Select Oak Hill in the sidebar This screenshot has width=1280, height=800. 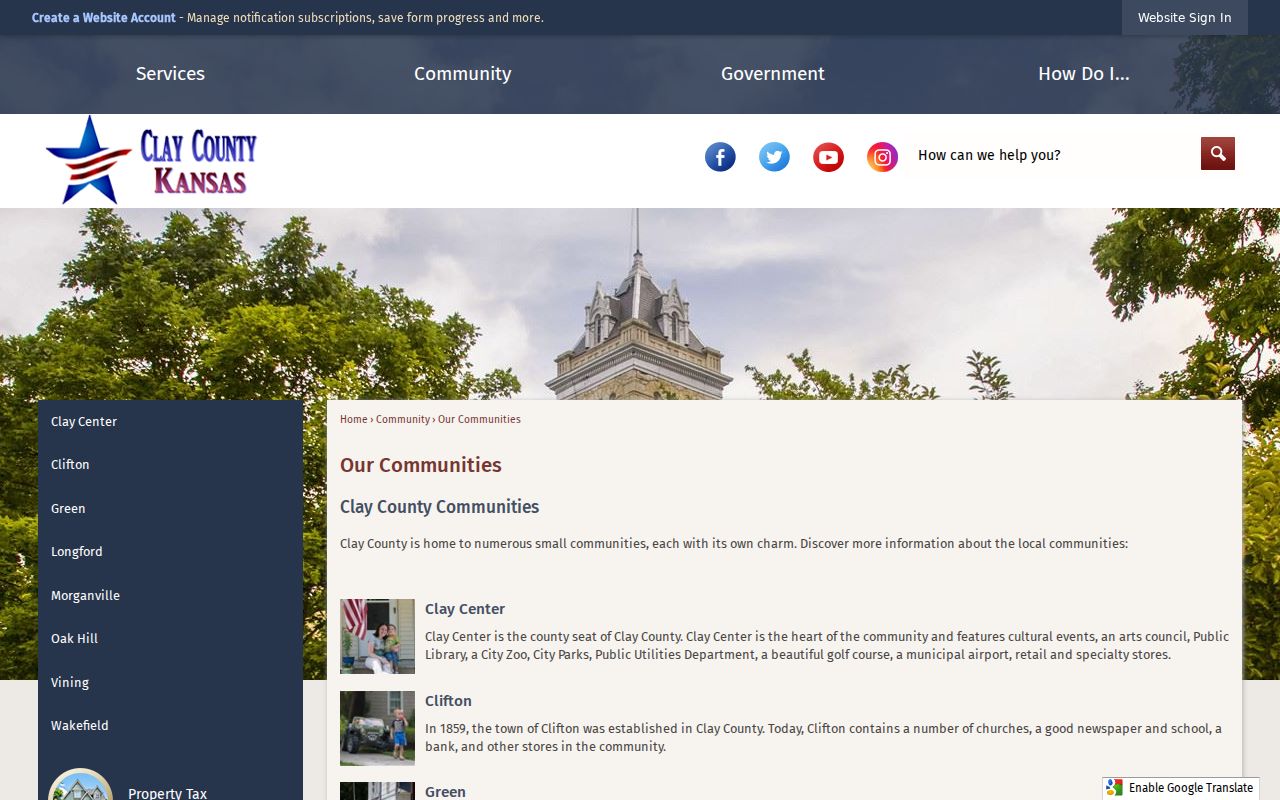tap(170, 639)
